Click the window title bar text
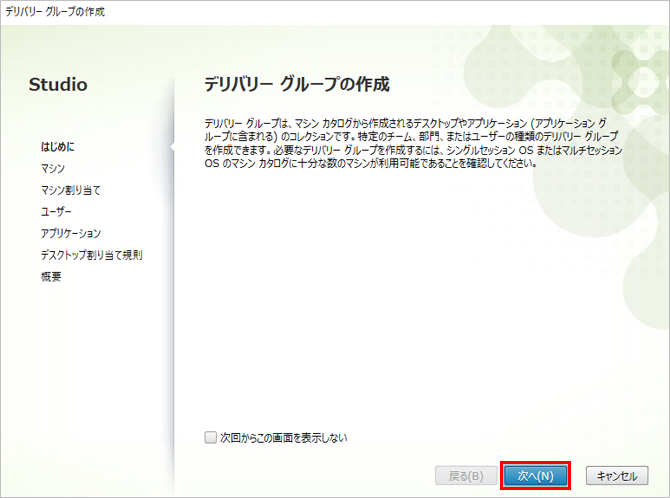 tap(55, 12)
